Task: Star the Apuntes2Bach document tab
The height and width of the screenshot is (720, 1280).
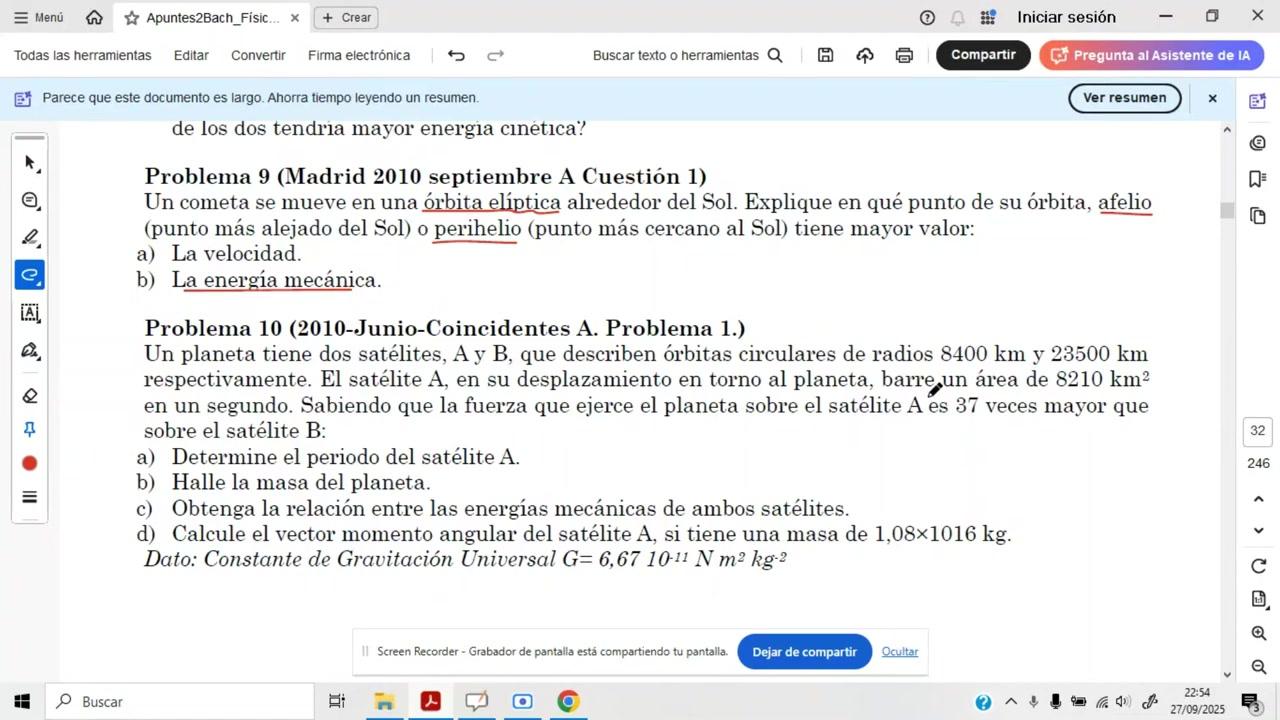Action: (131, 18)
